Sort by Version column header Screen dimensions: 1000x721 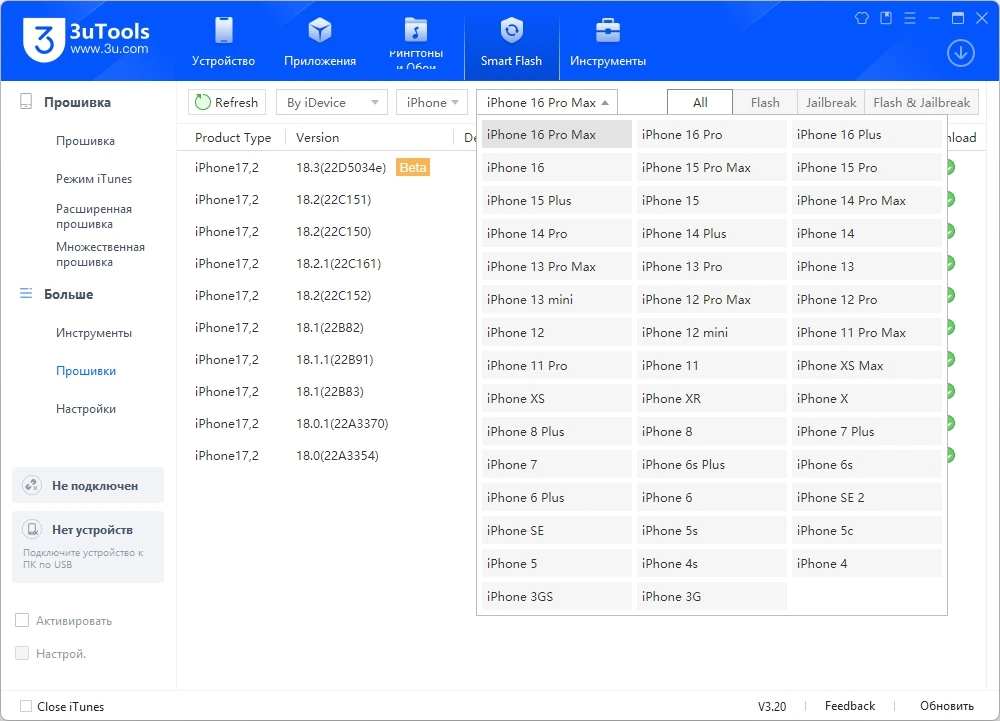tap(317, 138)
